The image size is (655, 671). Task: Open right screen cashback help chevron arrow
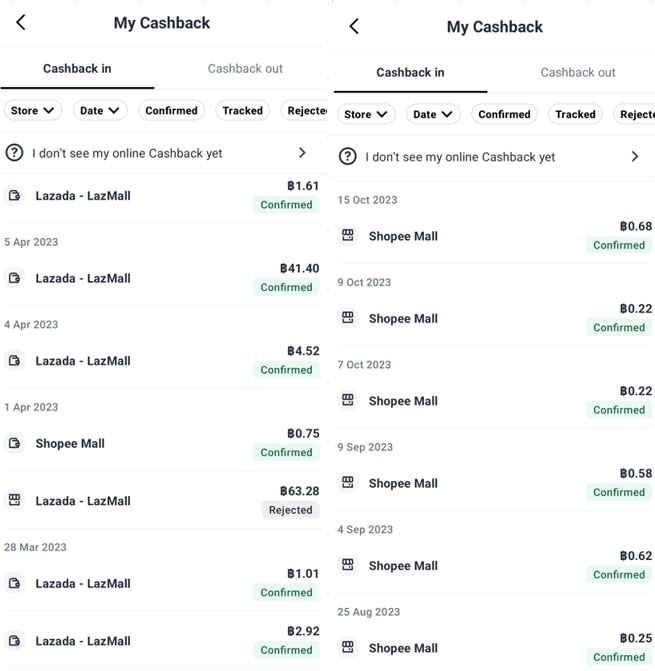click(x=635, y=157)
